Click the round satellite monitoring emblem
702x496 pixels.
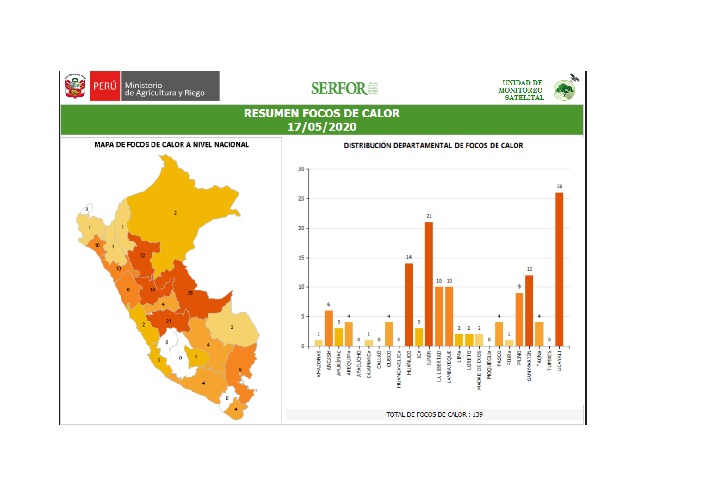tap(565, 91)
